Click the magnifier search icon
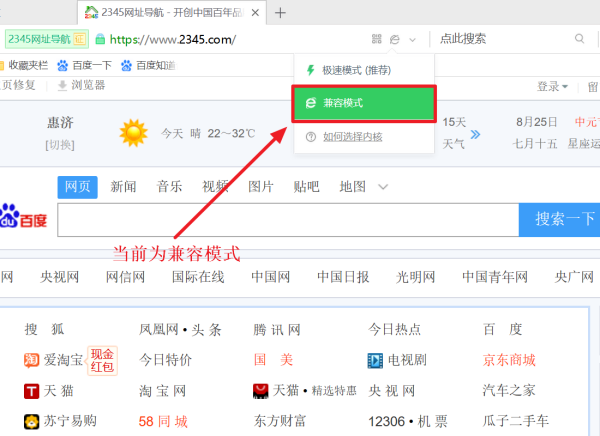Viewport: 600px width, 436px height. pos(579,39)
